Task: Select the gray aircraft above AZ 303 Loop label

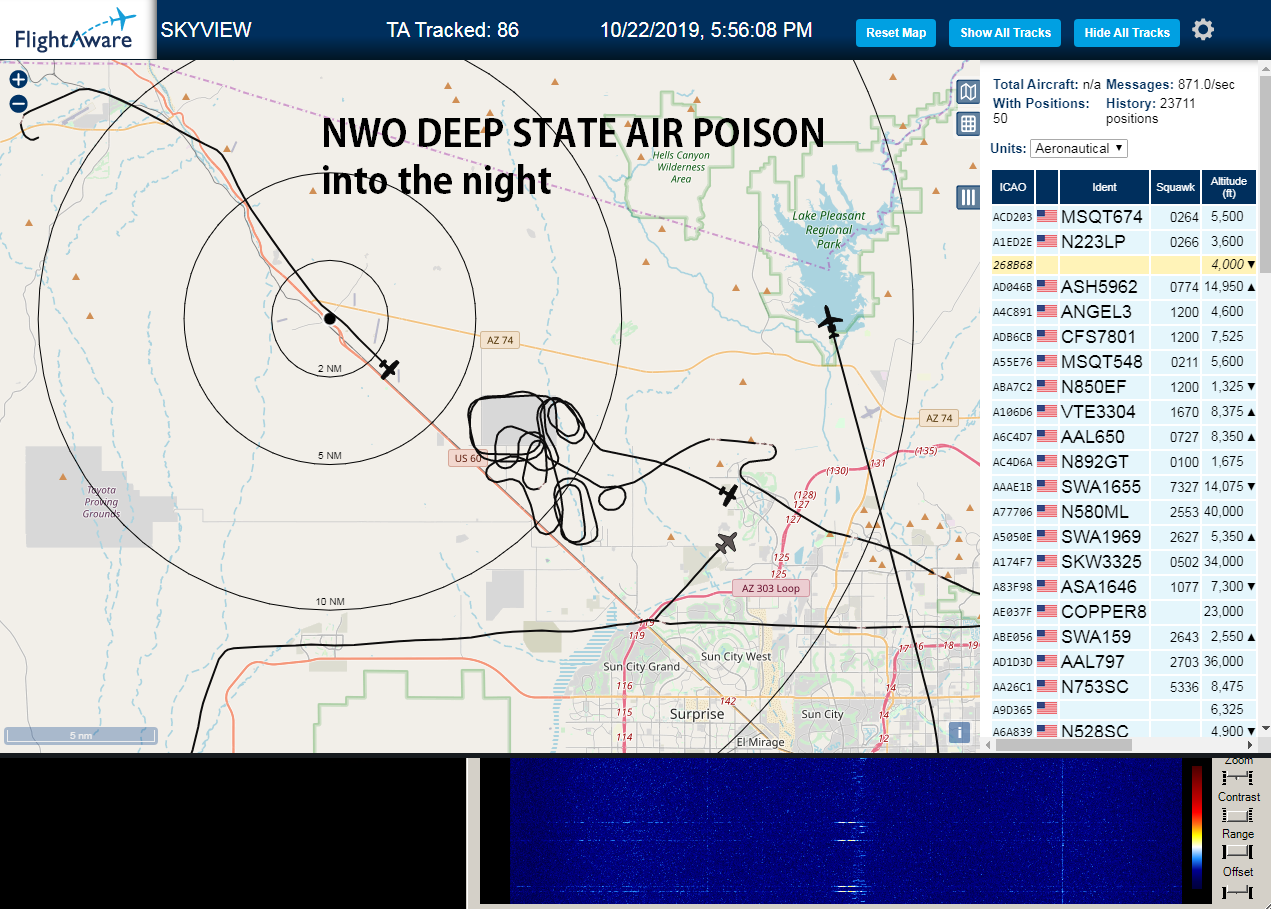Action: click(x=727, y=543)
